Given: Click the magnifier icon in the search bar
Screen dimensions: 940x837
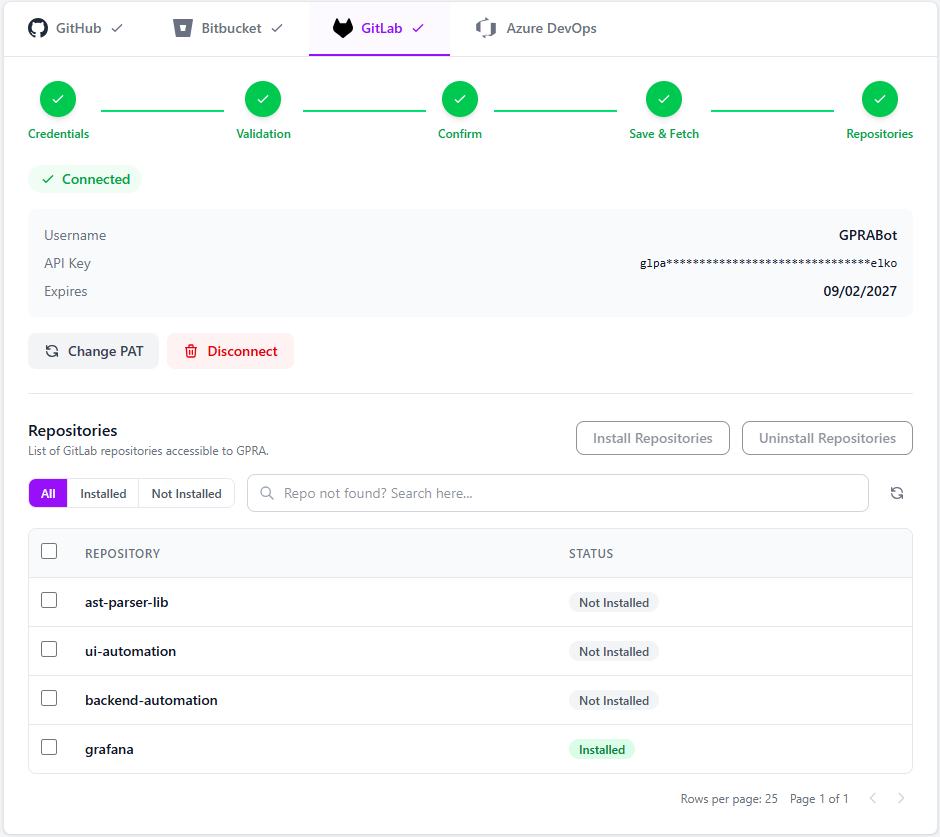Looking at the screenshot, I should 265,493.
